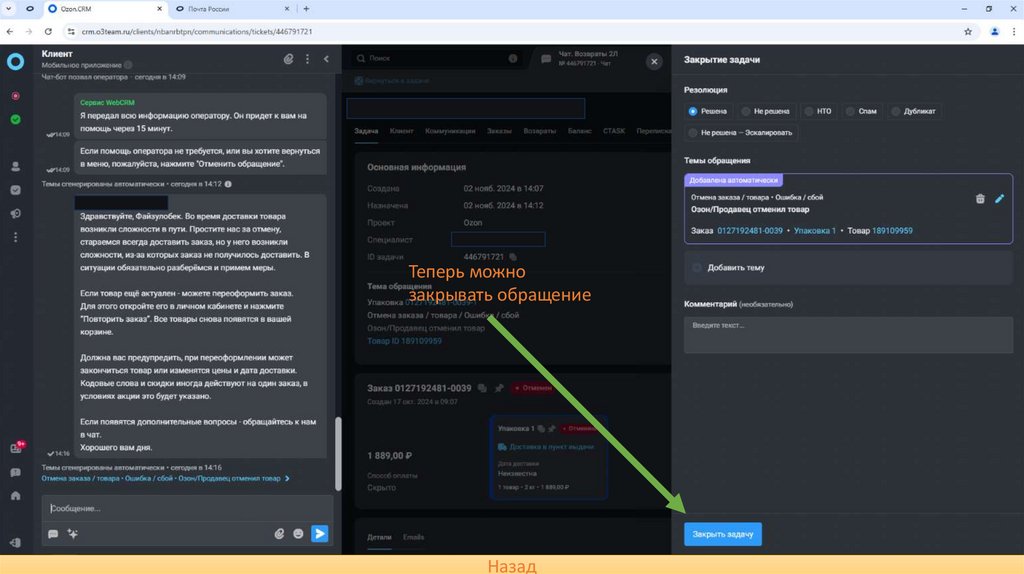Open the browser tab list dropdown arrow

(8, 9)
